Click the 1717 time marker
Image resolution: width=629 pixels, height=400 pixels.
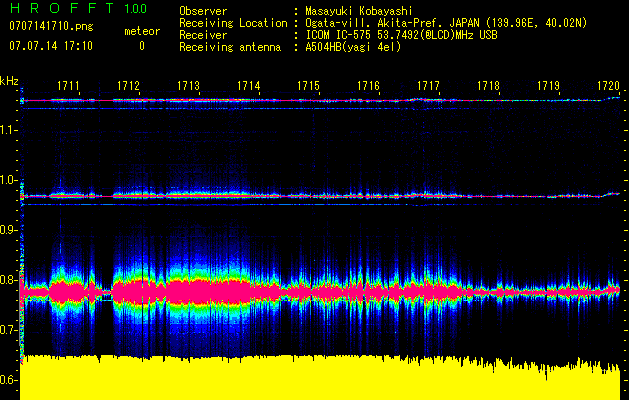(x=429, y=87)
